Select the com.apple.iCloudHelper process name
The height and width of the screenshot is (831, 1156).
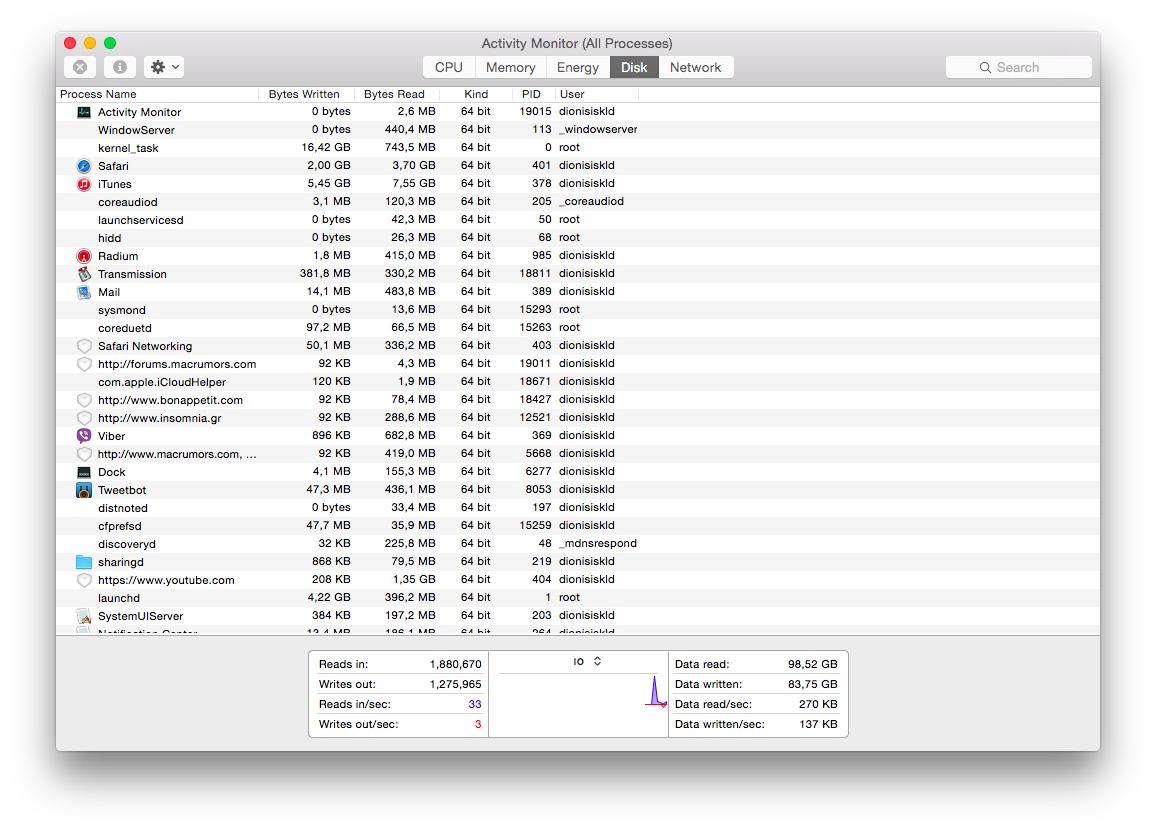(162, 382)
